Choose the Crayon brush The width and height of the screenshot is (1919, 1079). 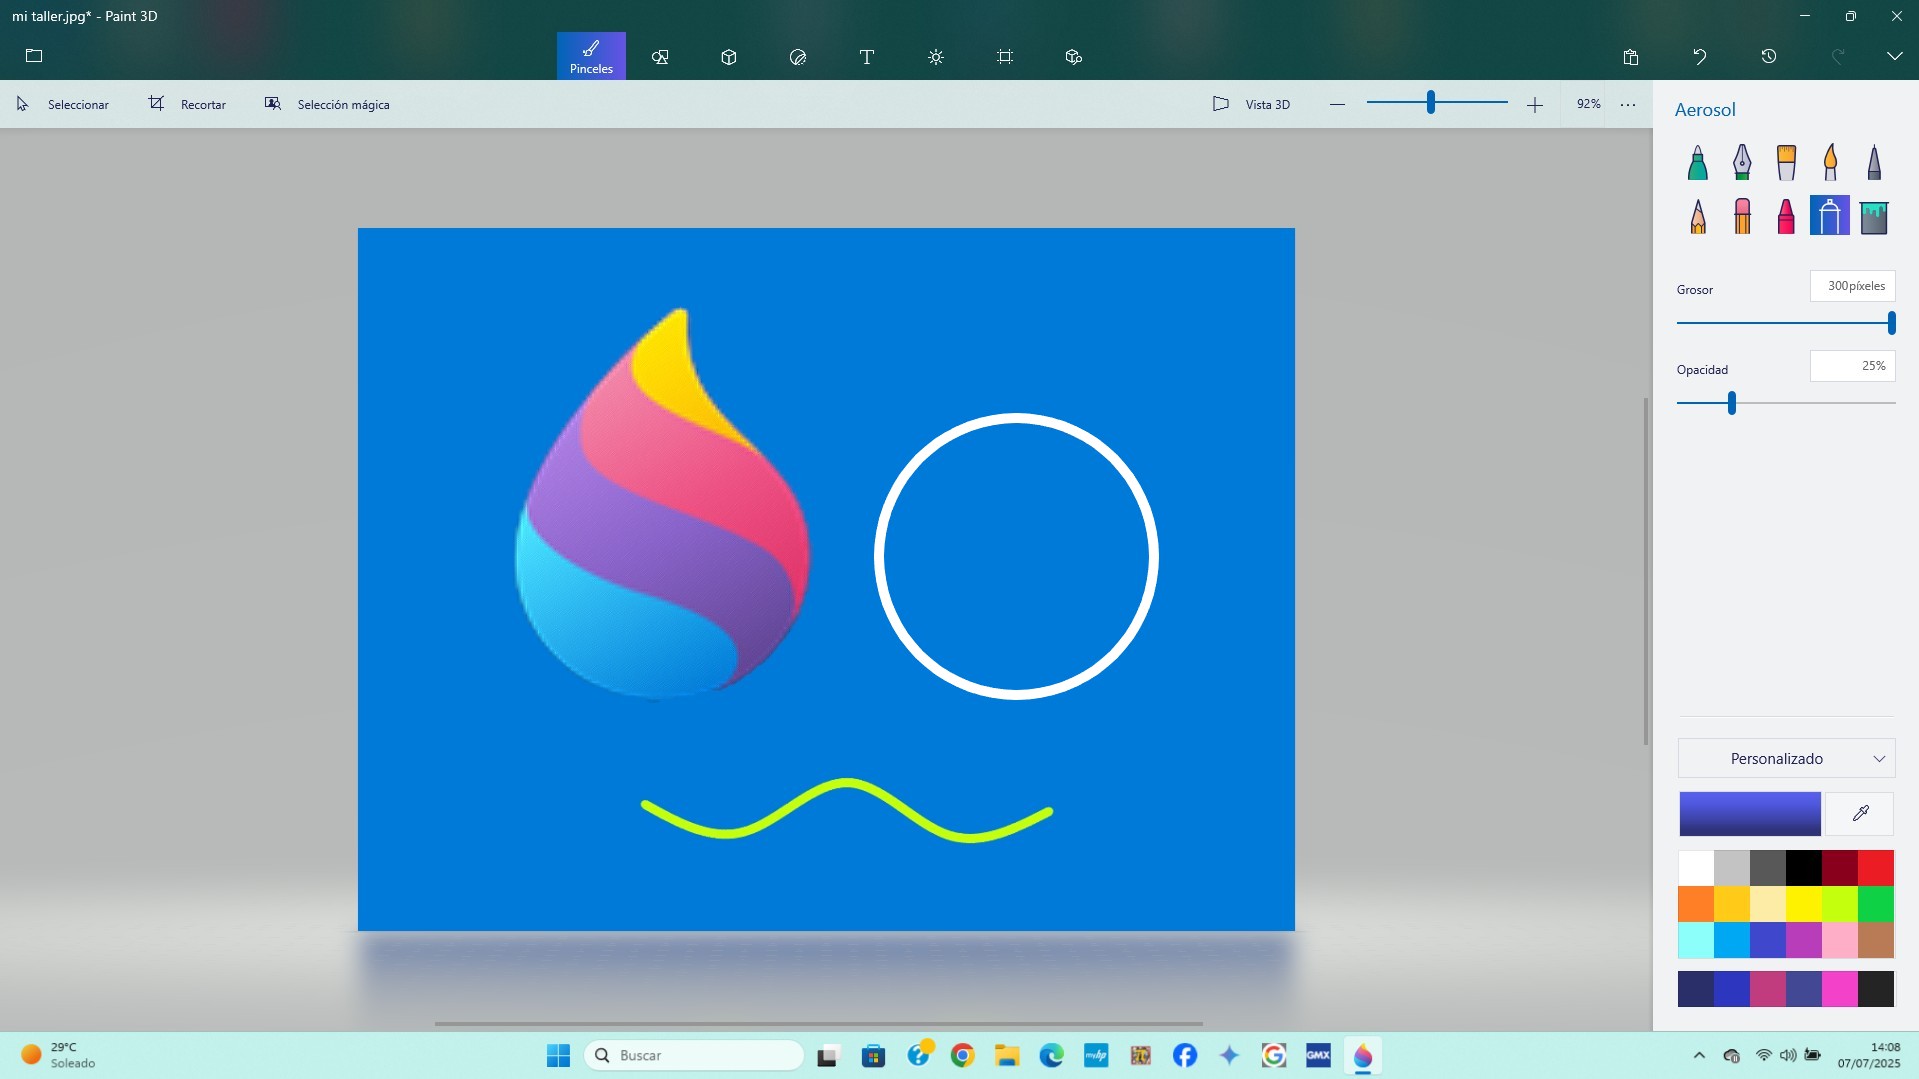click(1786, 216)
